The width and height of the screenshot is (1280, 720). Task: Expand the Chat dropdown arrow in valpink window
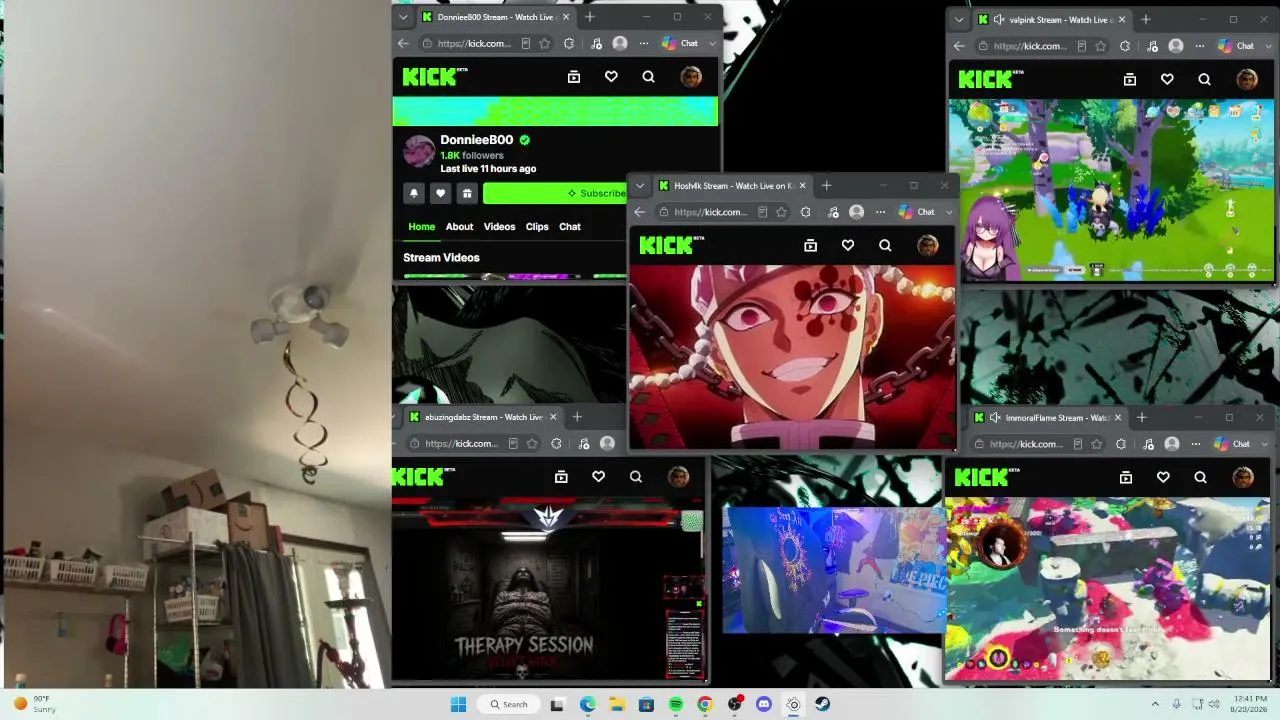pyautogui.click(x=1268, y=46)
